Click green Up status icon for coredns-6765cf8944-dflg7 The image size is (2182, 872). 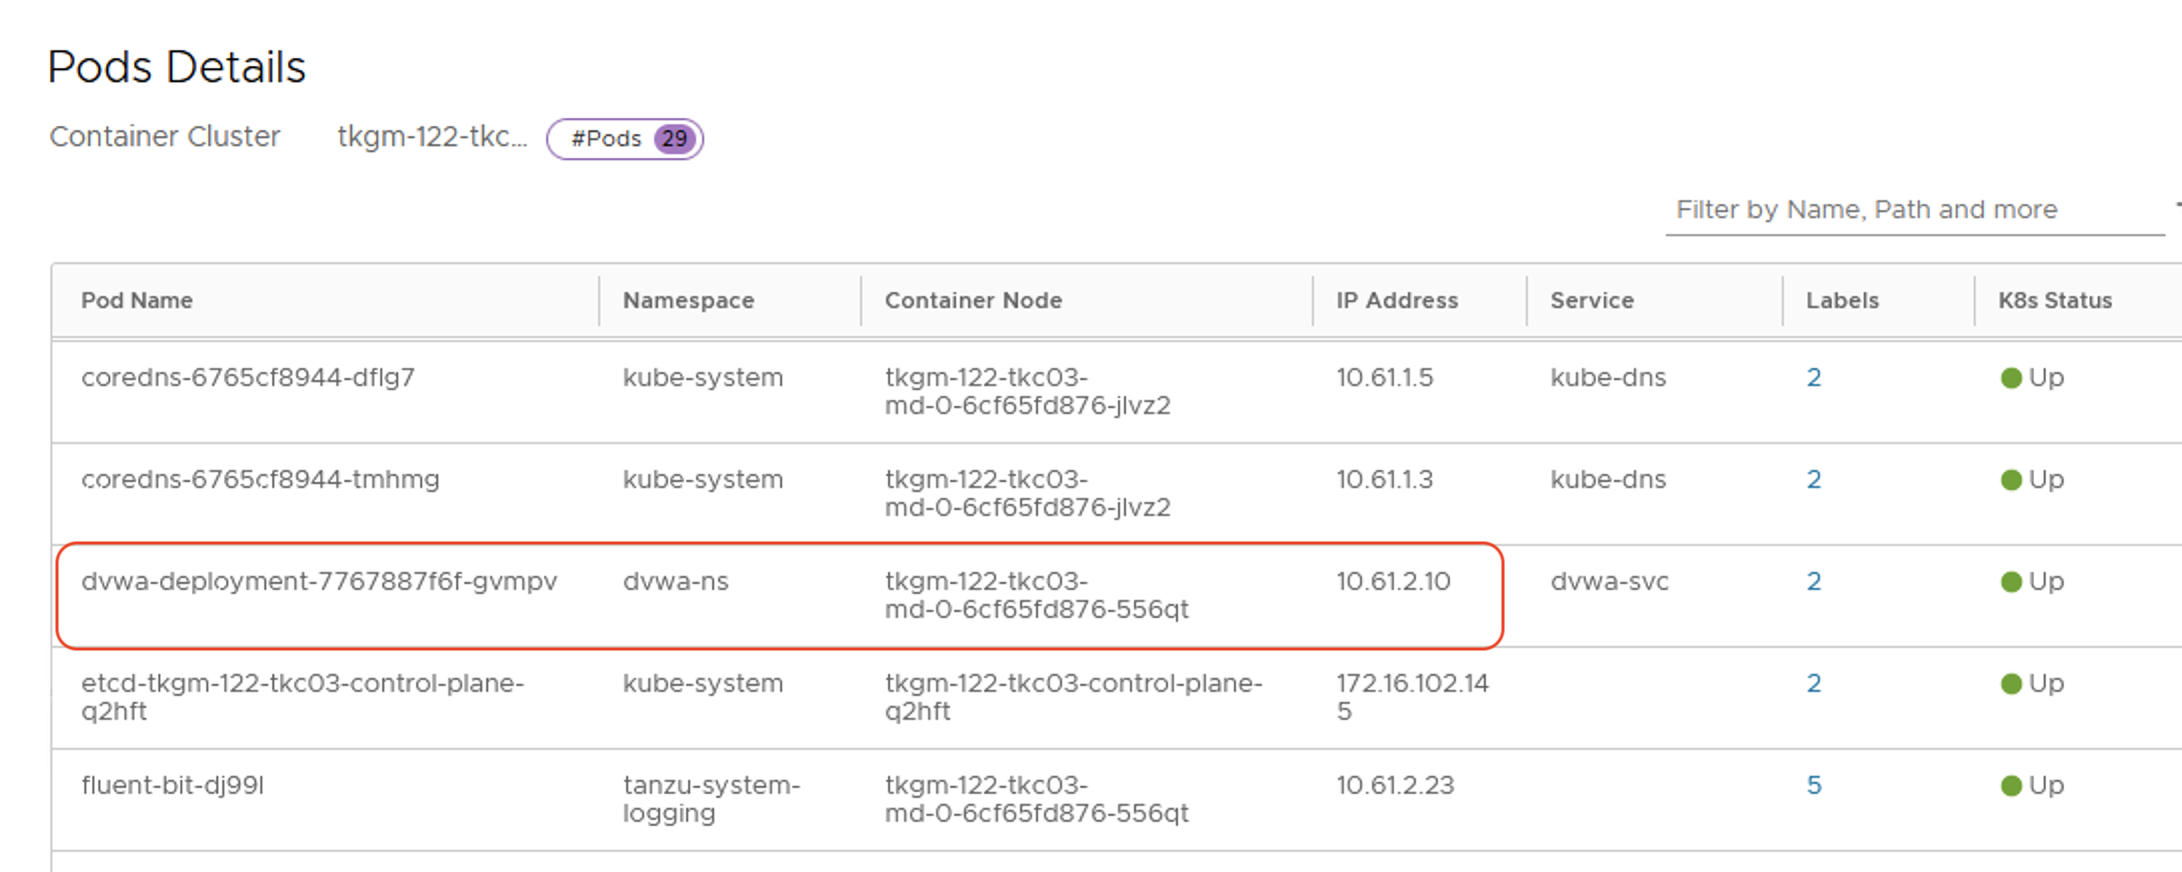coord(2011,378)
